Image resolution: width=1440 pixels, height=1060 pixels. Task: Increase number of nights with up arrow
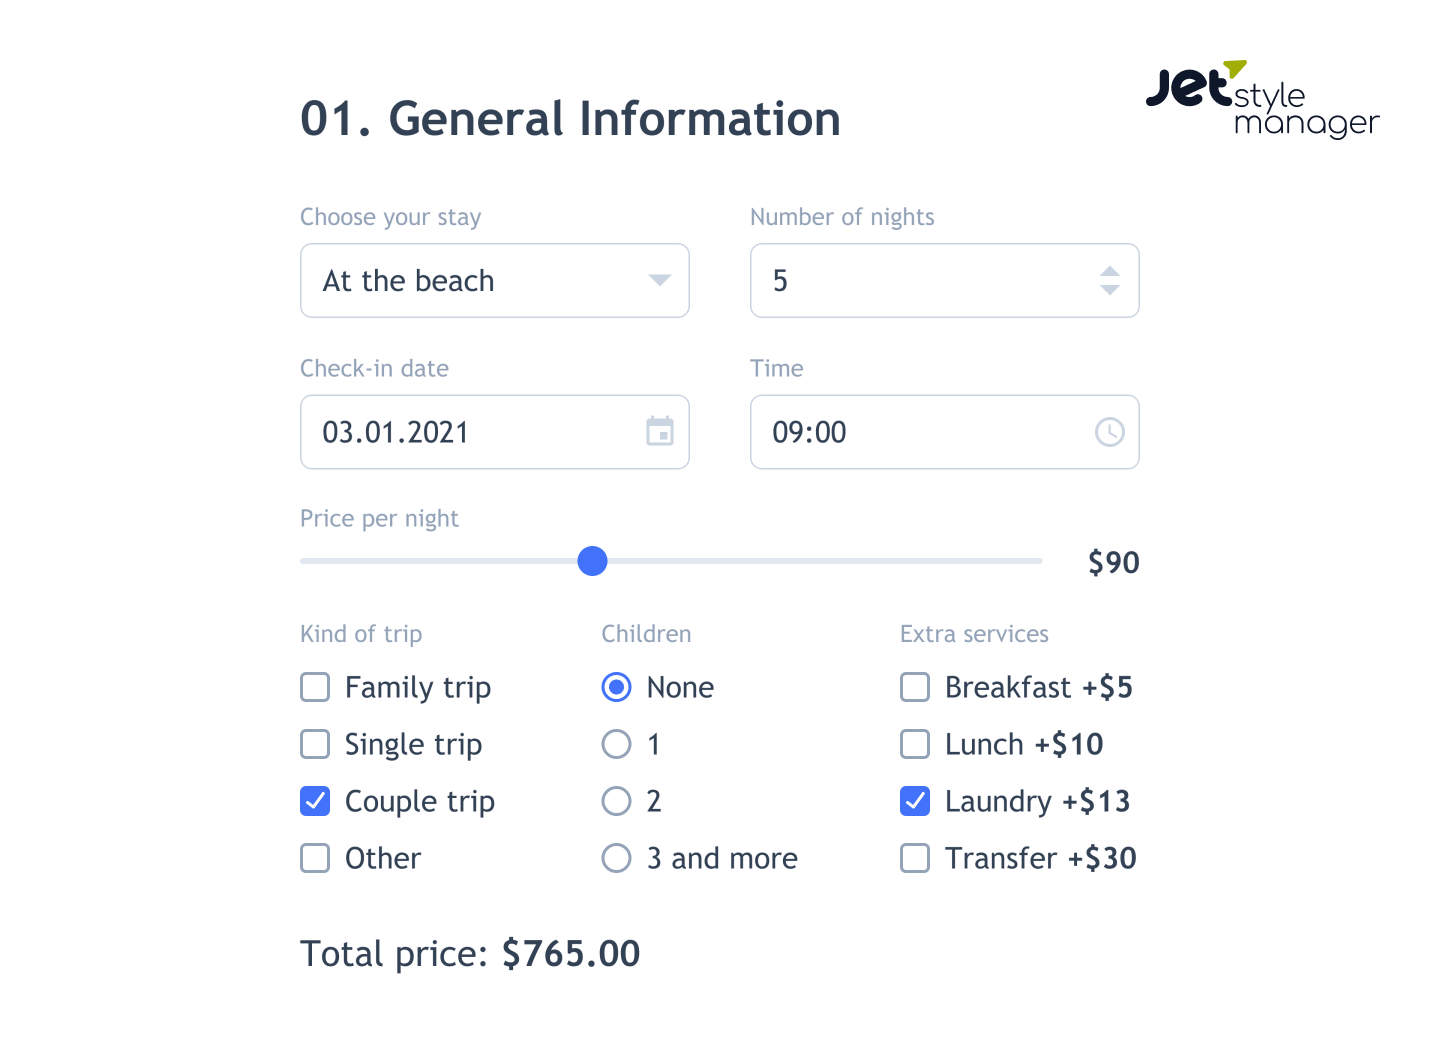(1110, 272)
